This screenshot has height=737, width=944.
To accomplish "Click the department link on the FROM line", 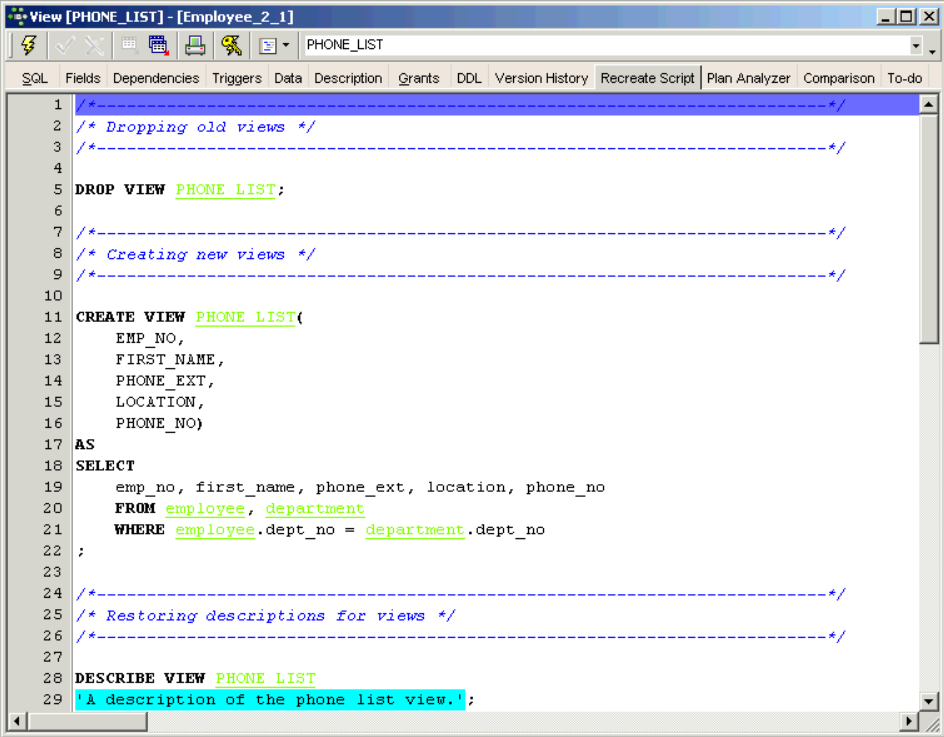I will pos(315,508).
